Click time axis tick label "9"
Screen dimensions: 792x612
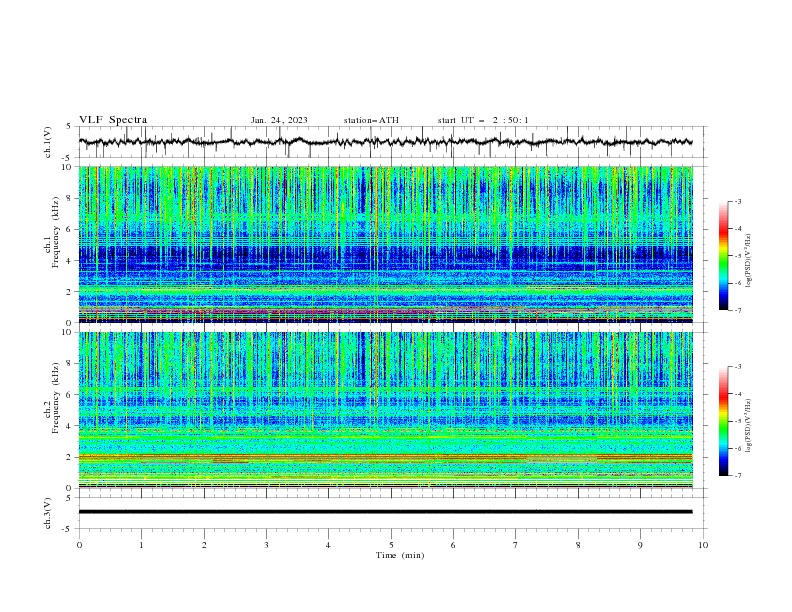point(640,545)
